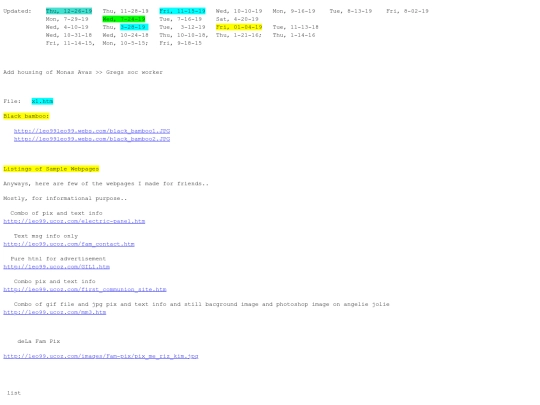Viewport: 540px width, 405px height.
Task: Click the 'Wed, 4-10-19' date
Action: (67, 27)
